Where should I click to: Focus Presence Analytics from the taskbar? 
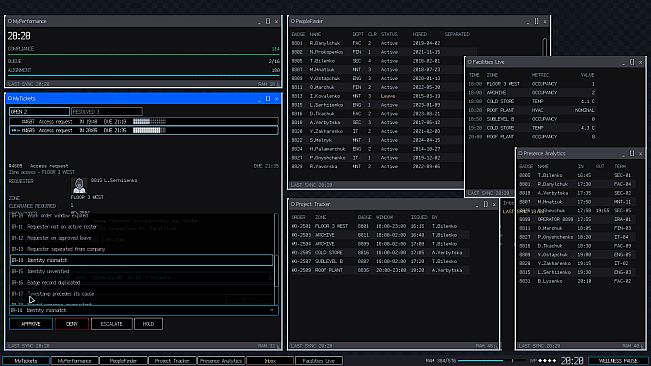(221, 361)
